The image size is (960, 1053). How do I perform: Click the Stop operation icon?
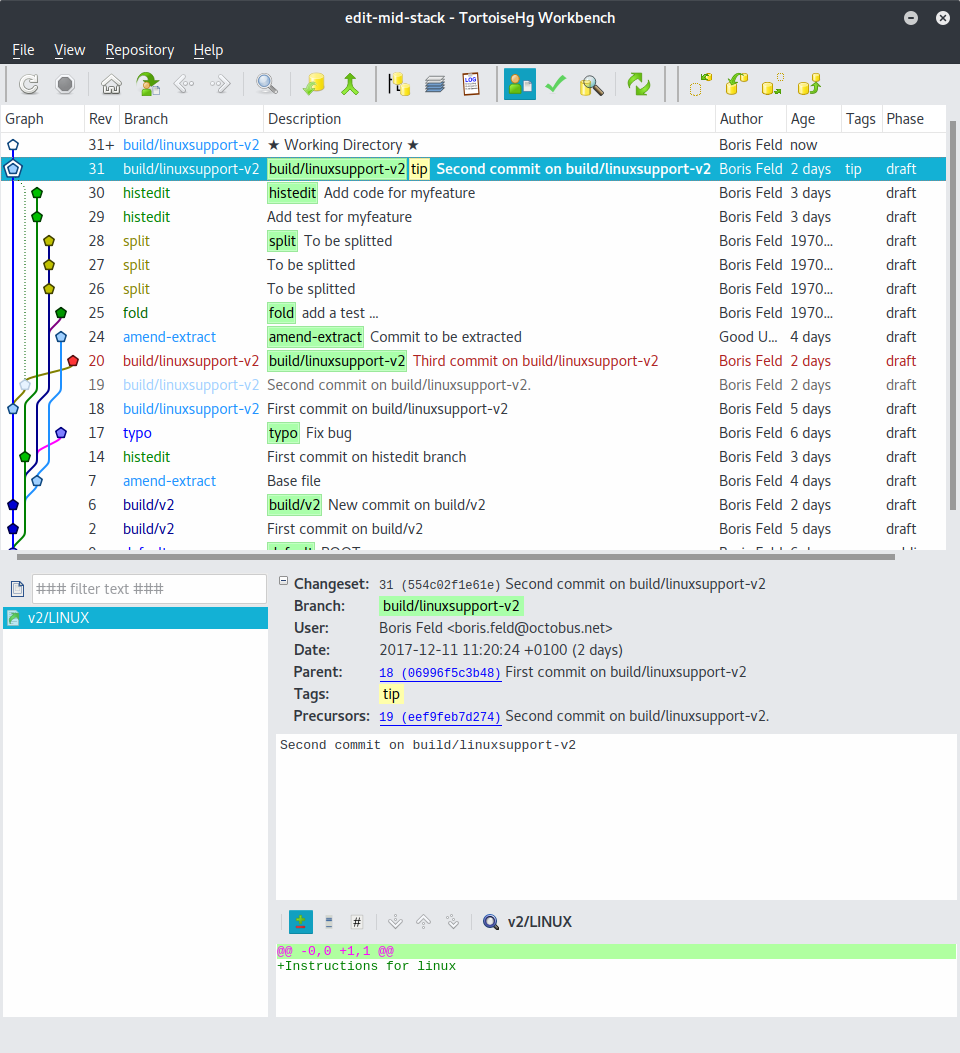point(65,85)
